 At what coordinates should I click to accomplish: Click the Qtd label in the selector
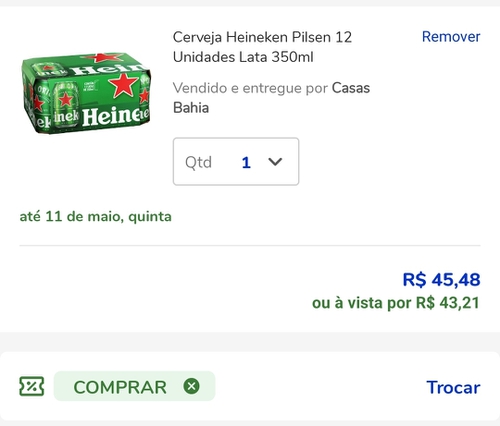pyautogui.click(x=198, y=163)
